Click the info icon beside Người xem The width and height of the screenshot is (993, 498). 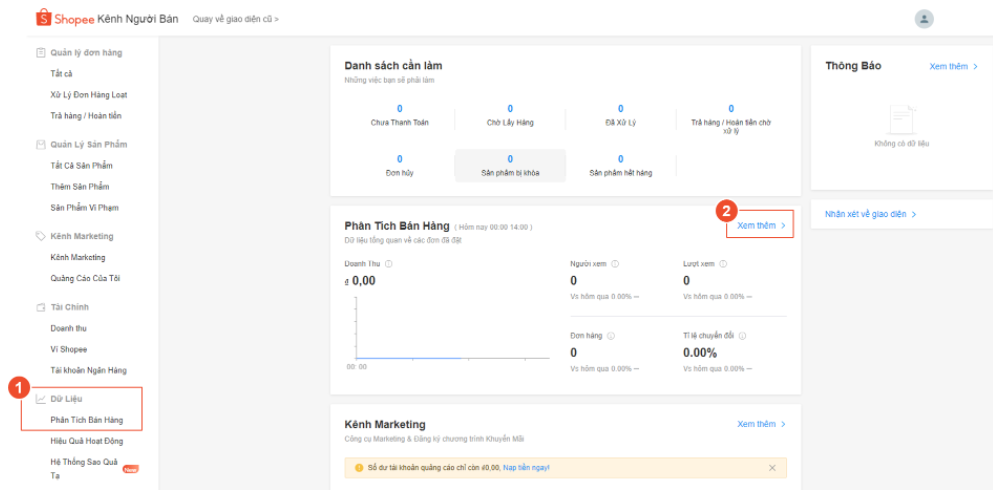click(x=615, y=264)
